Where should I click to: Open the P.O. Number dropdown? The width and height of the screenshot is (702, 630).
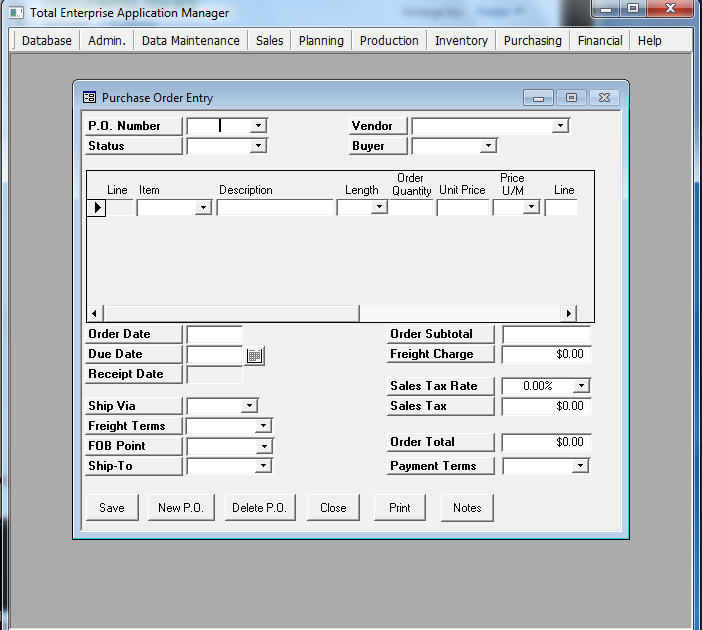[x=258, y=126]
